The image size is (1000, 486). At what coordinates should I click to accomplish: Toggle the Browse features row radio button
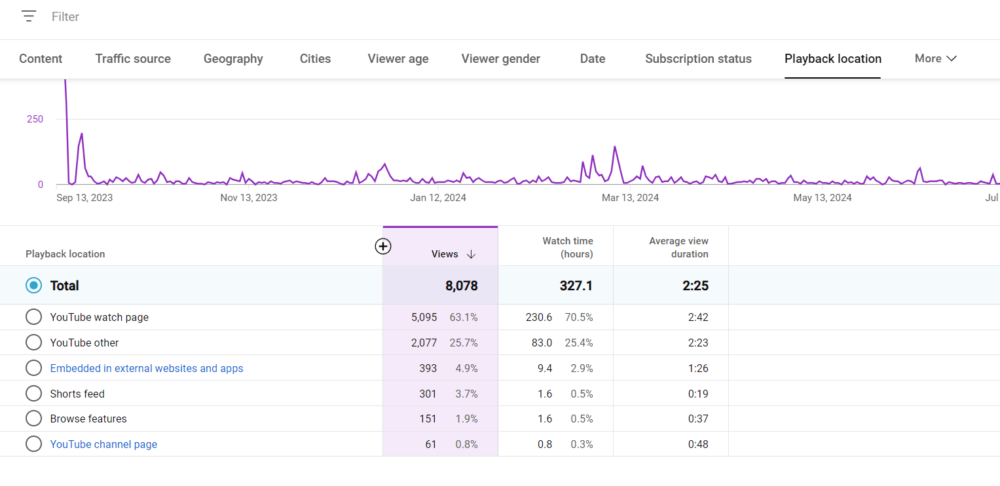pyautogui.click(x=34, y=419)
